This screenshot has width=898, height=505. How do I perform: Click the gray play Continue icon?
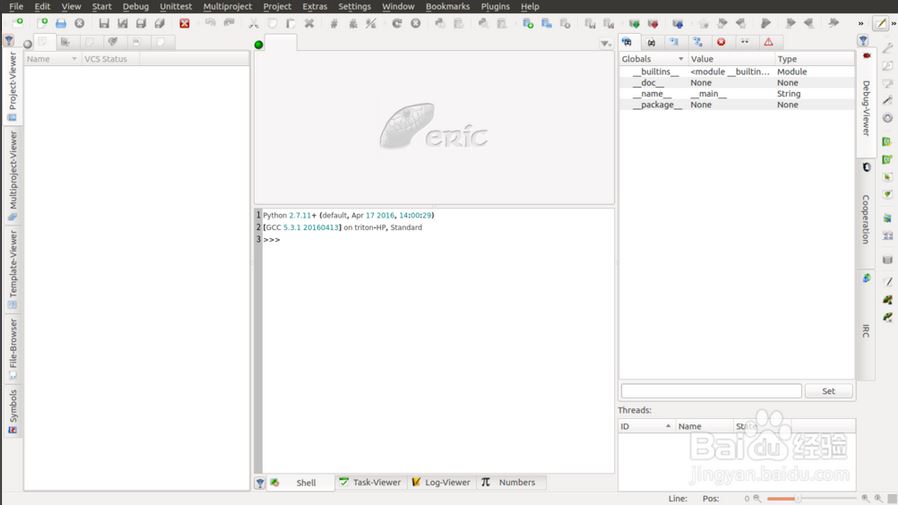tap(766, 23)
